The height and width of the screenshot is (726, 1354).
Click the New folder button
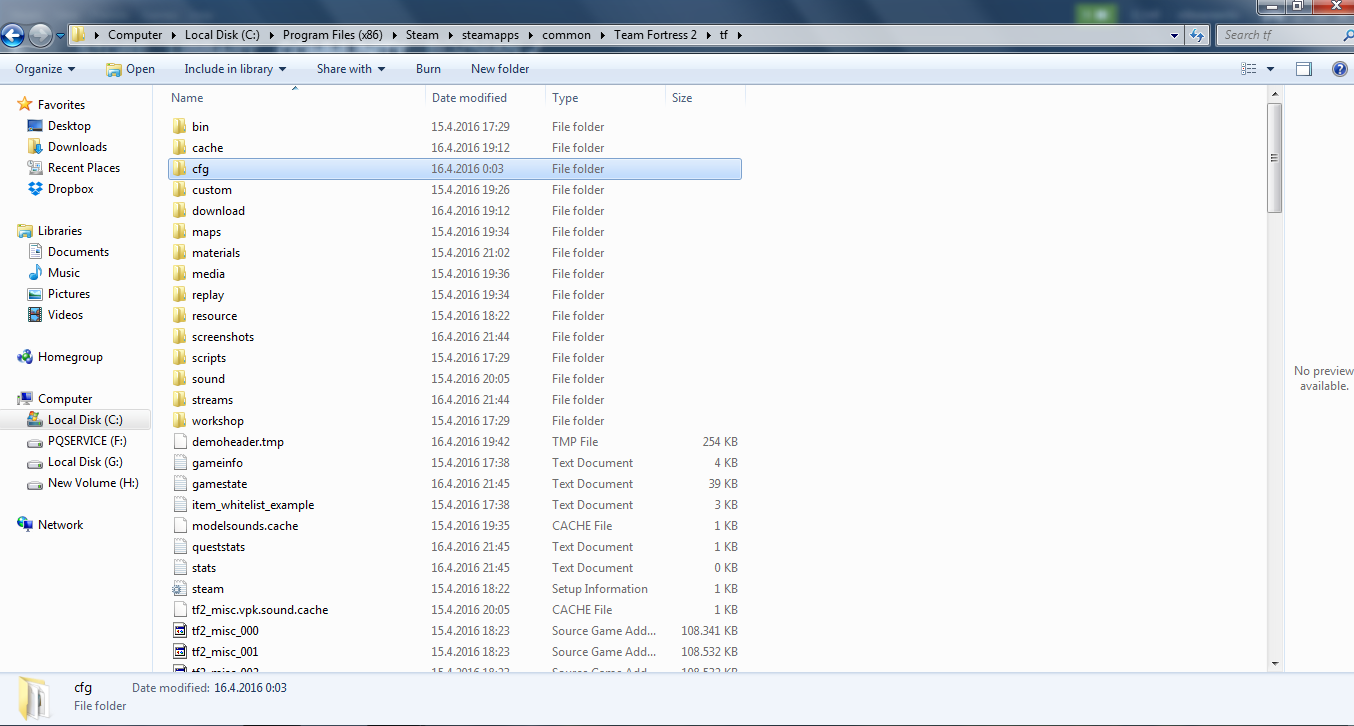click(x=500, y=69)
